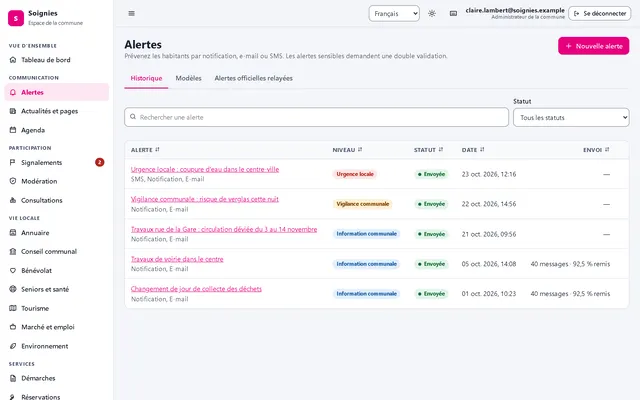Open the Français language dropdown
Image resolution: width=640 pixels, height=400 pixels.
[x=394, y=13]
